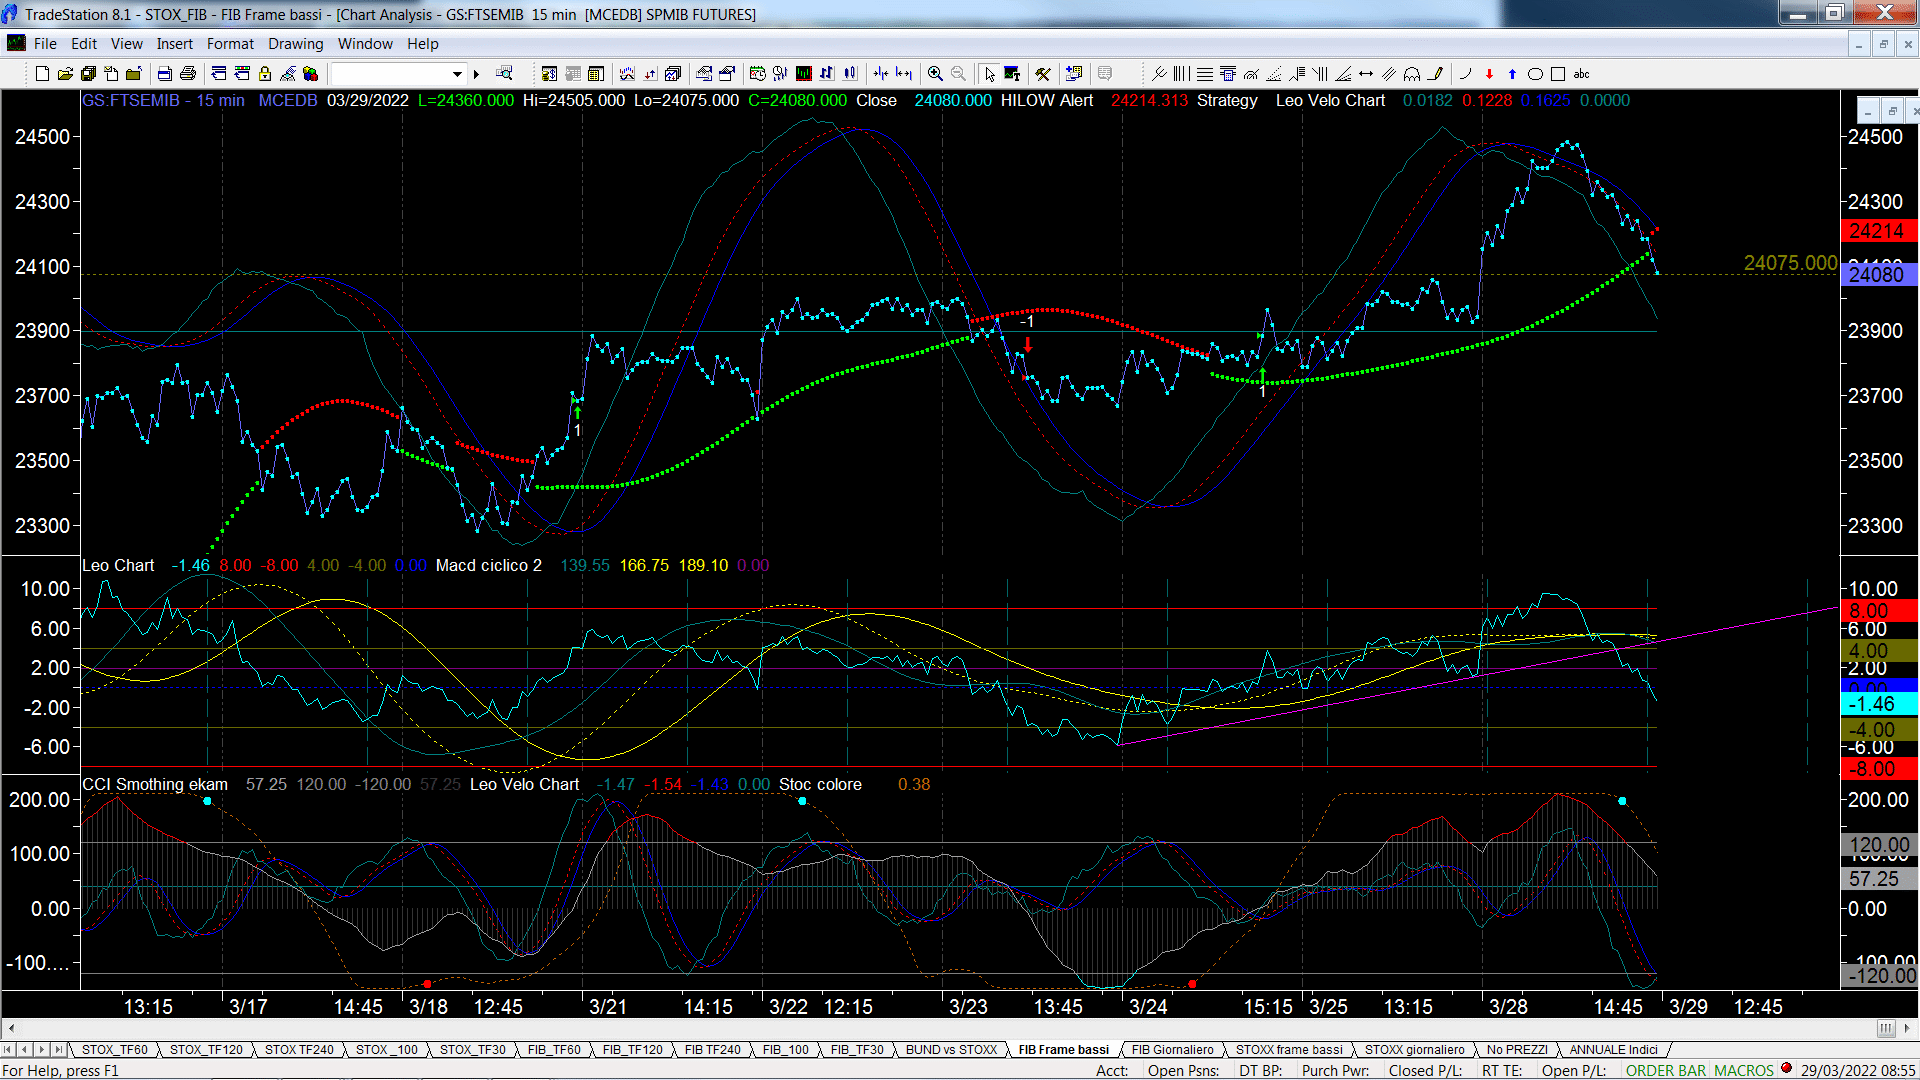This screenshot has width=1920, height=1080.
Task: Open the symbol combo box dropdown arrow
Action: [x=457, y=74]
